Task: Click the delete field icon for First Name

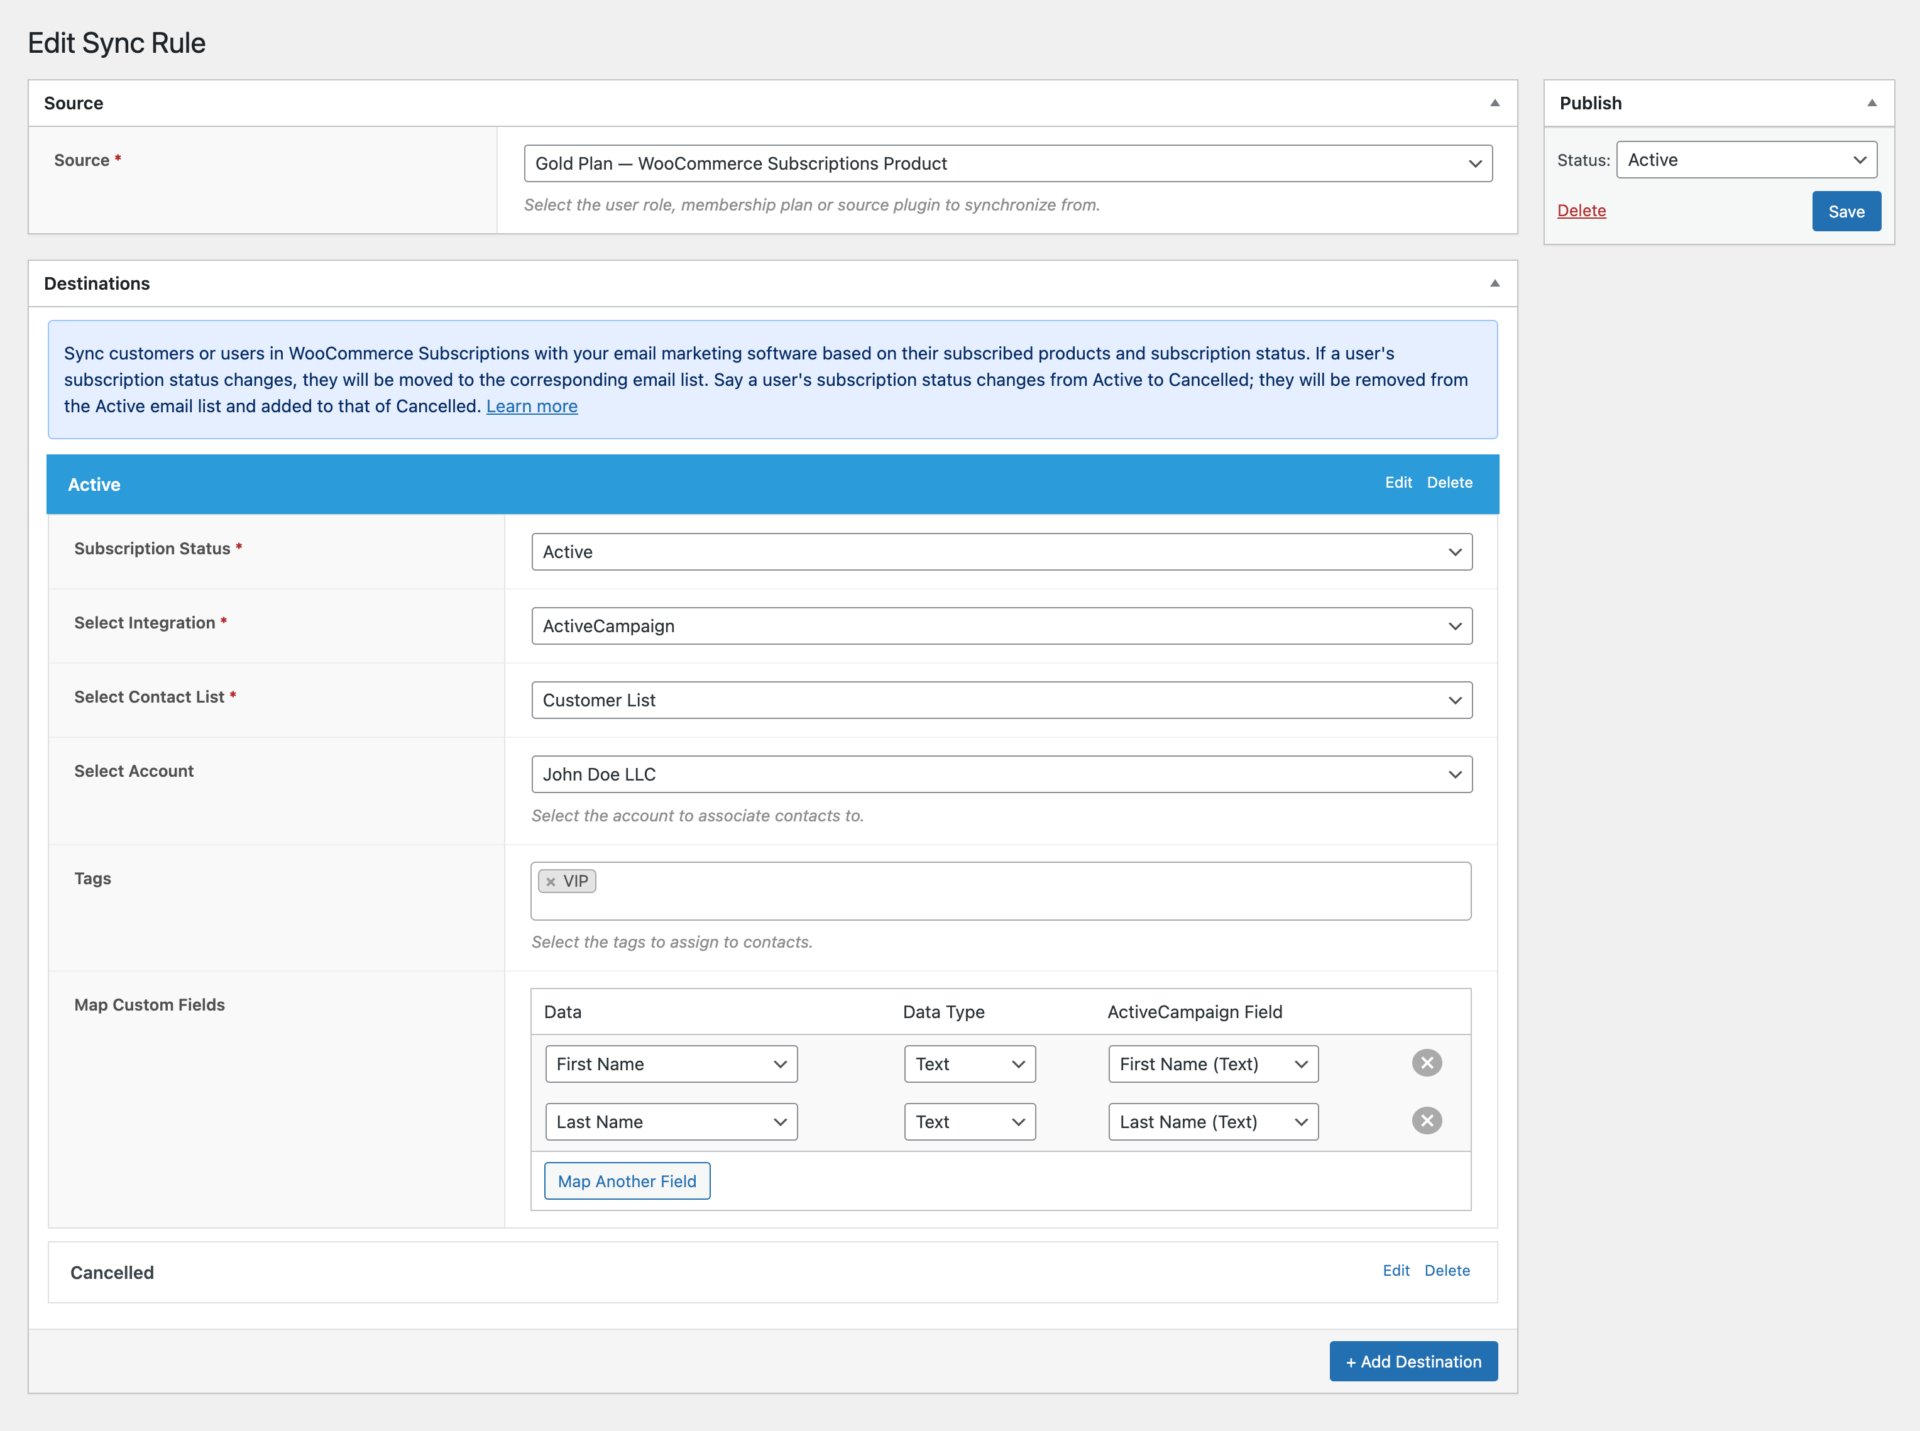Action: [x=1425, y=1063]
